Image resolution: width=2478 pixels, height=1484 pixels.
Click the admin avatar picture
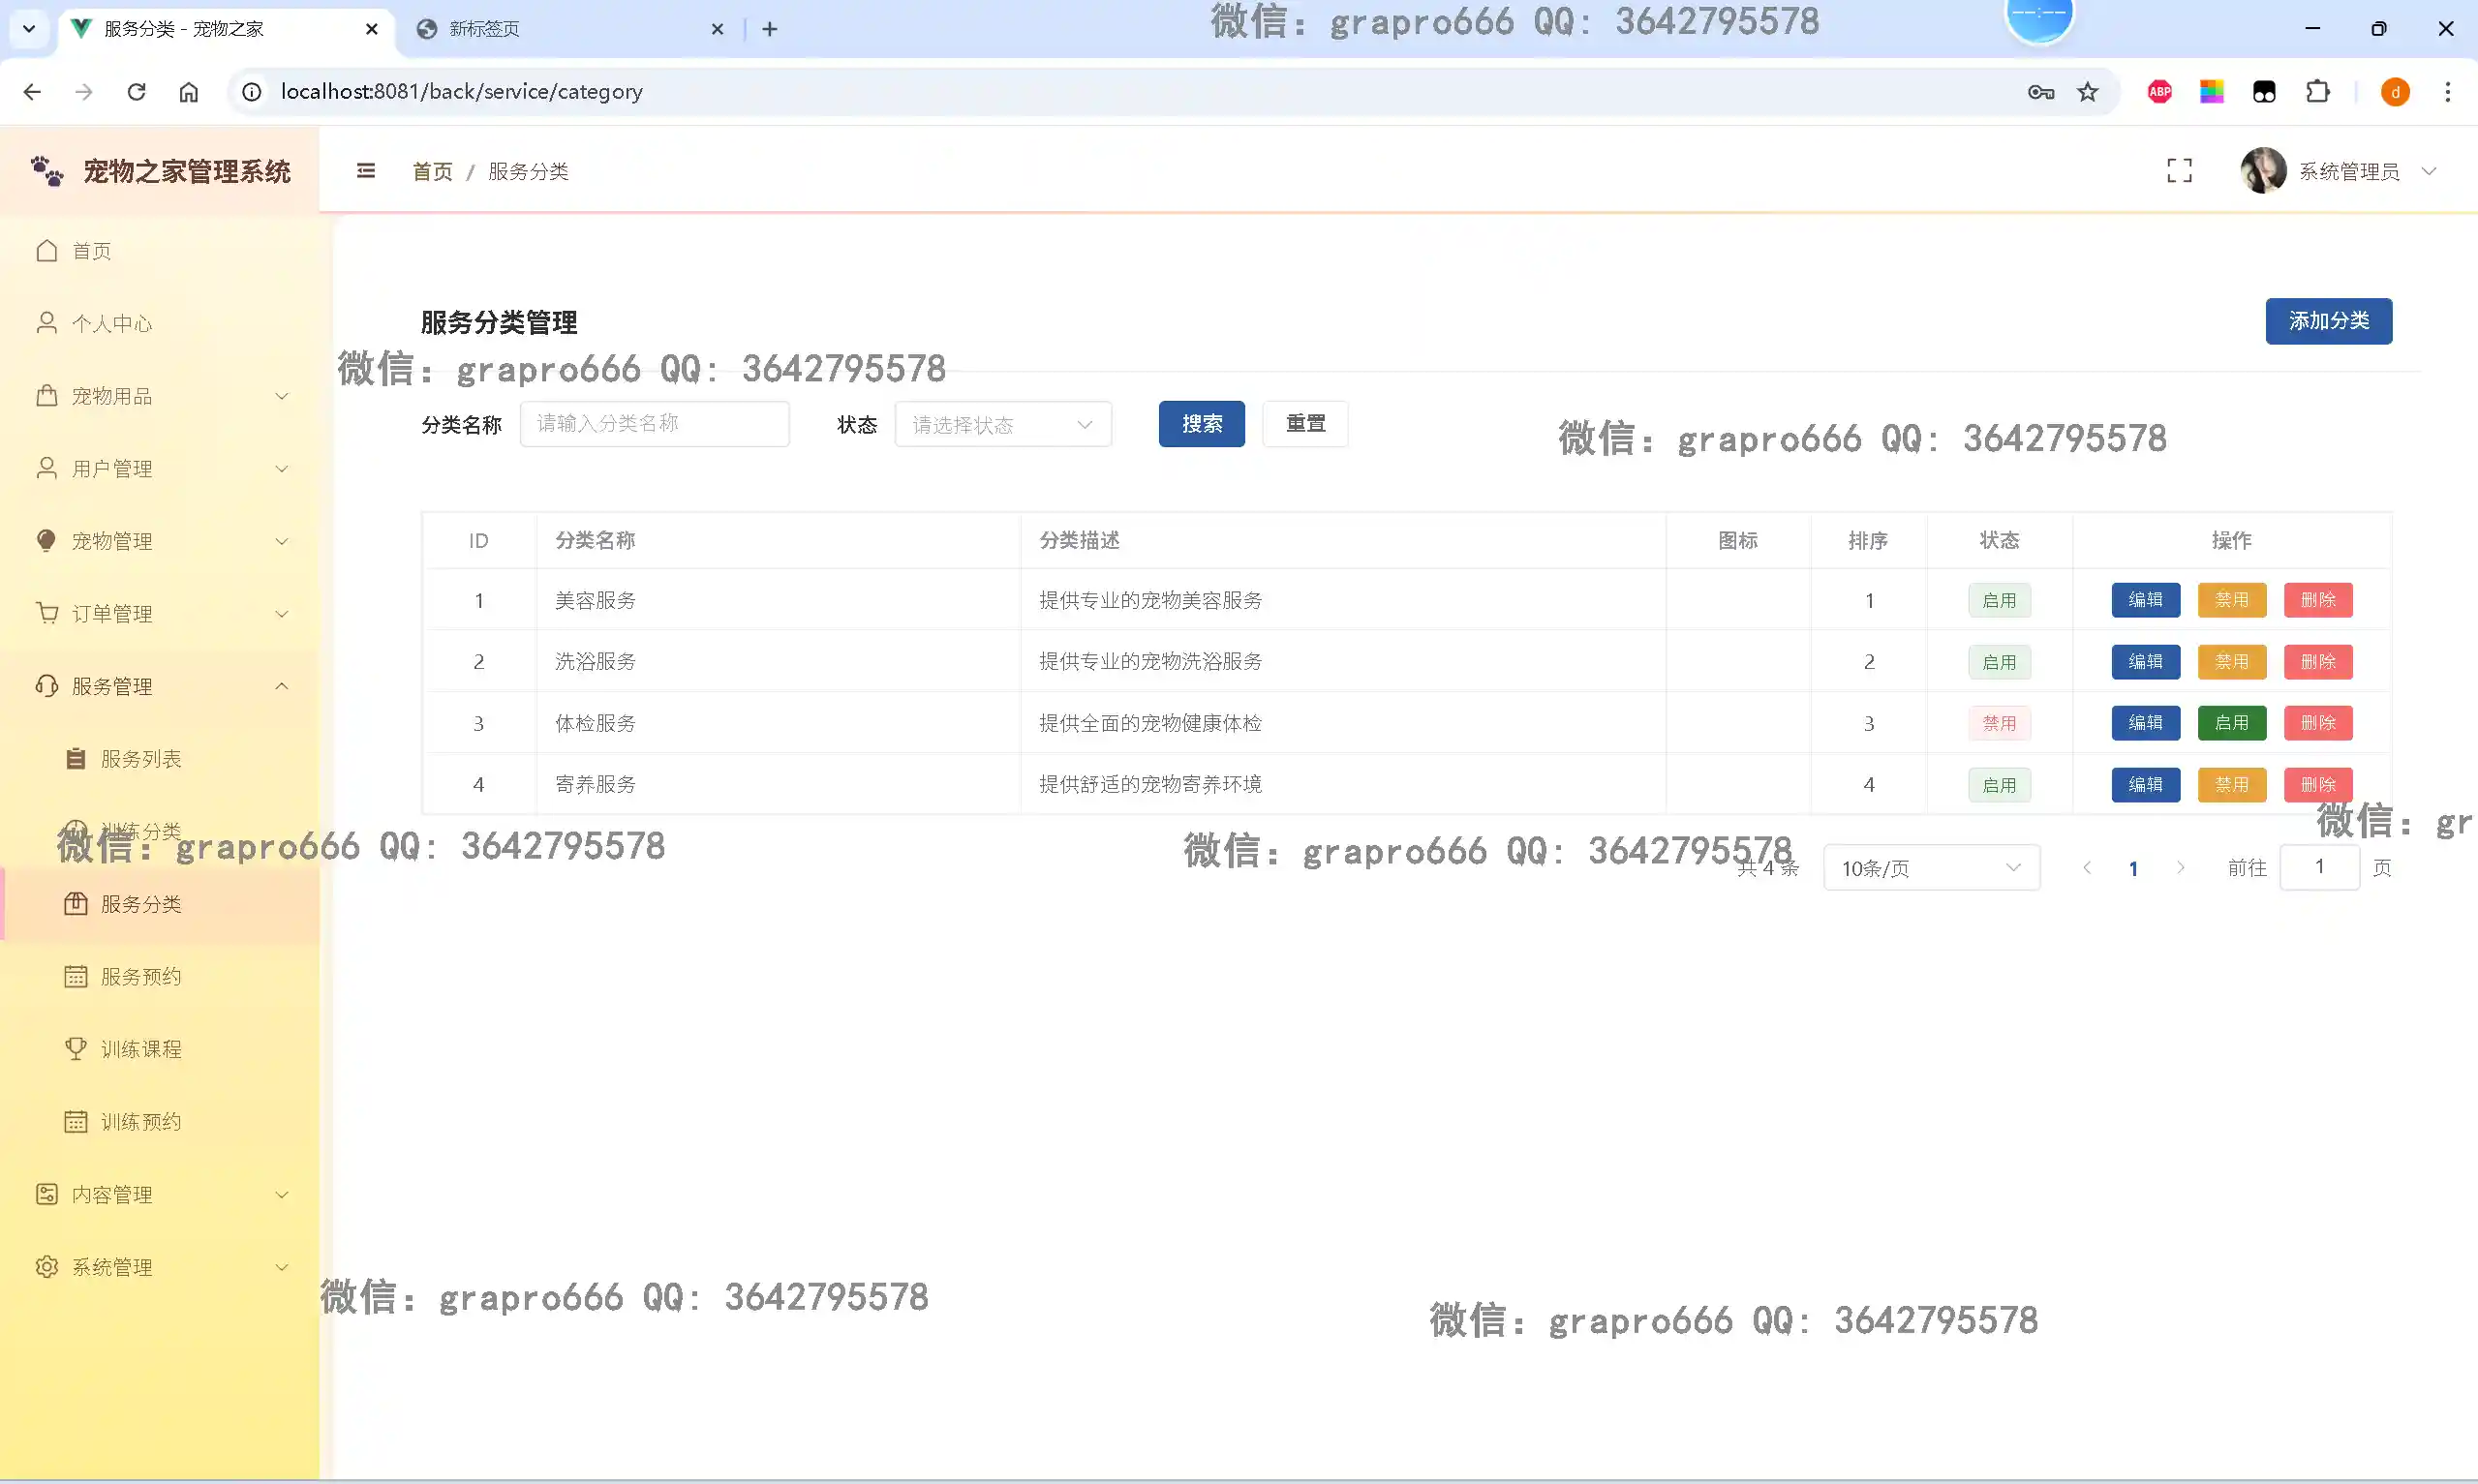(x=2262, y=171)
